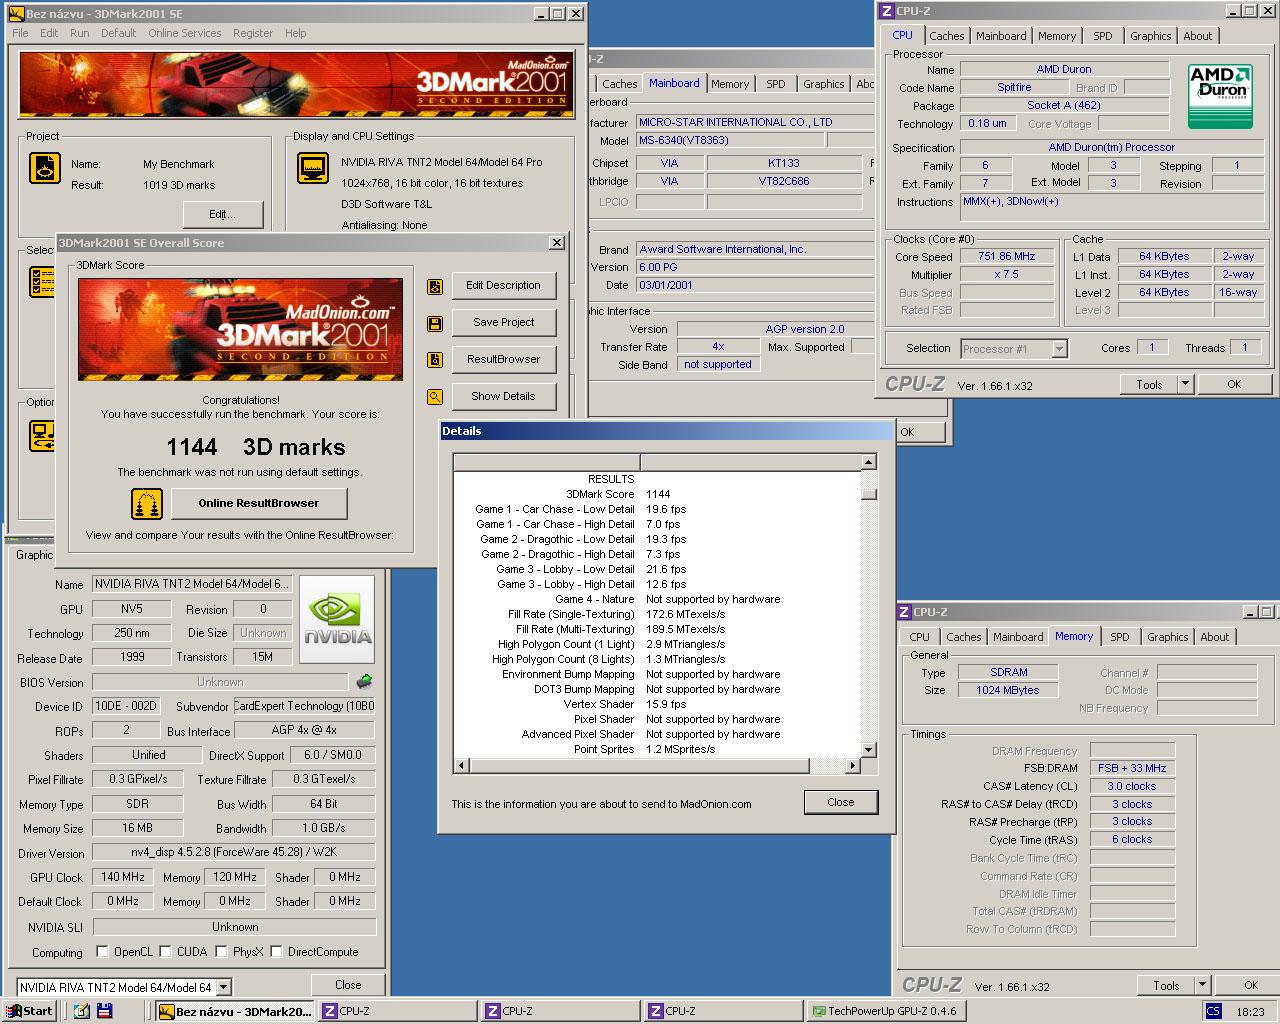Switch to Caches tab in top CPU-Z

(946, 36)
